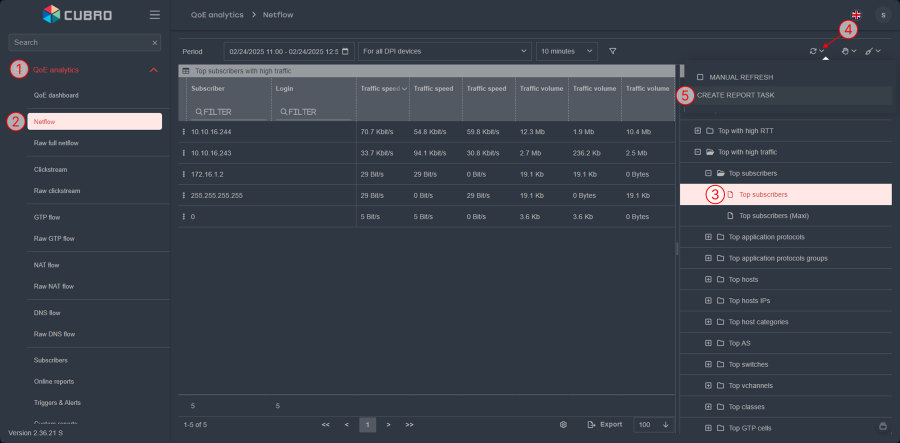Click the filter funnel icon in toolbar
The image size is (900, 443).
613,51
